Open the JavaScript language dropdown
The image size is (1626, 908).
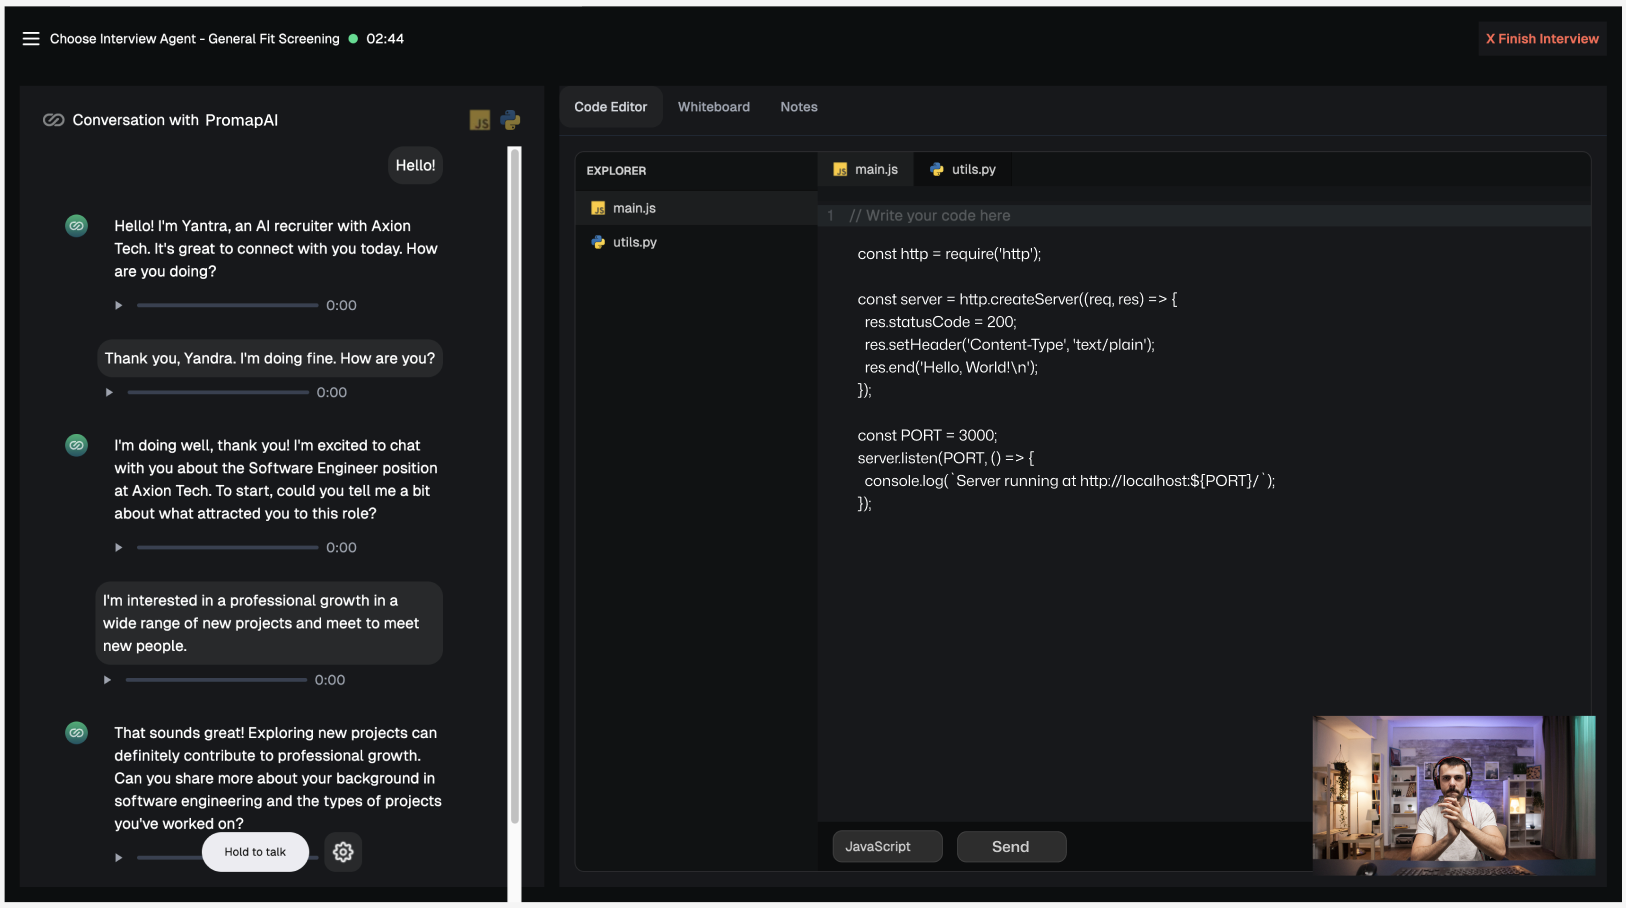(888, 847)
